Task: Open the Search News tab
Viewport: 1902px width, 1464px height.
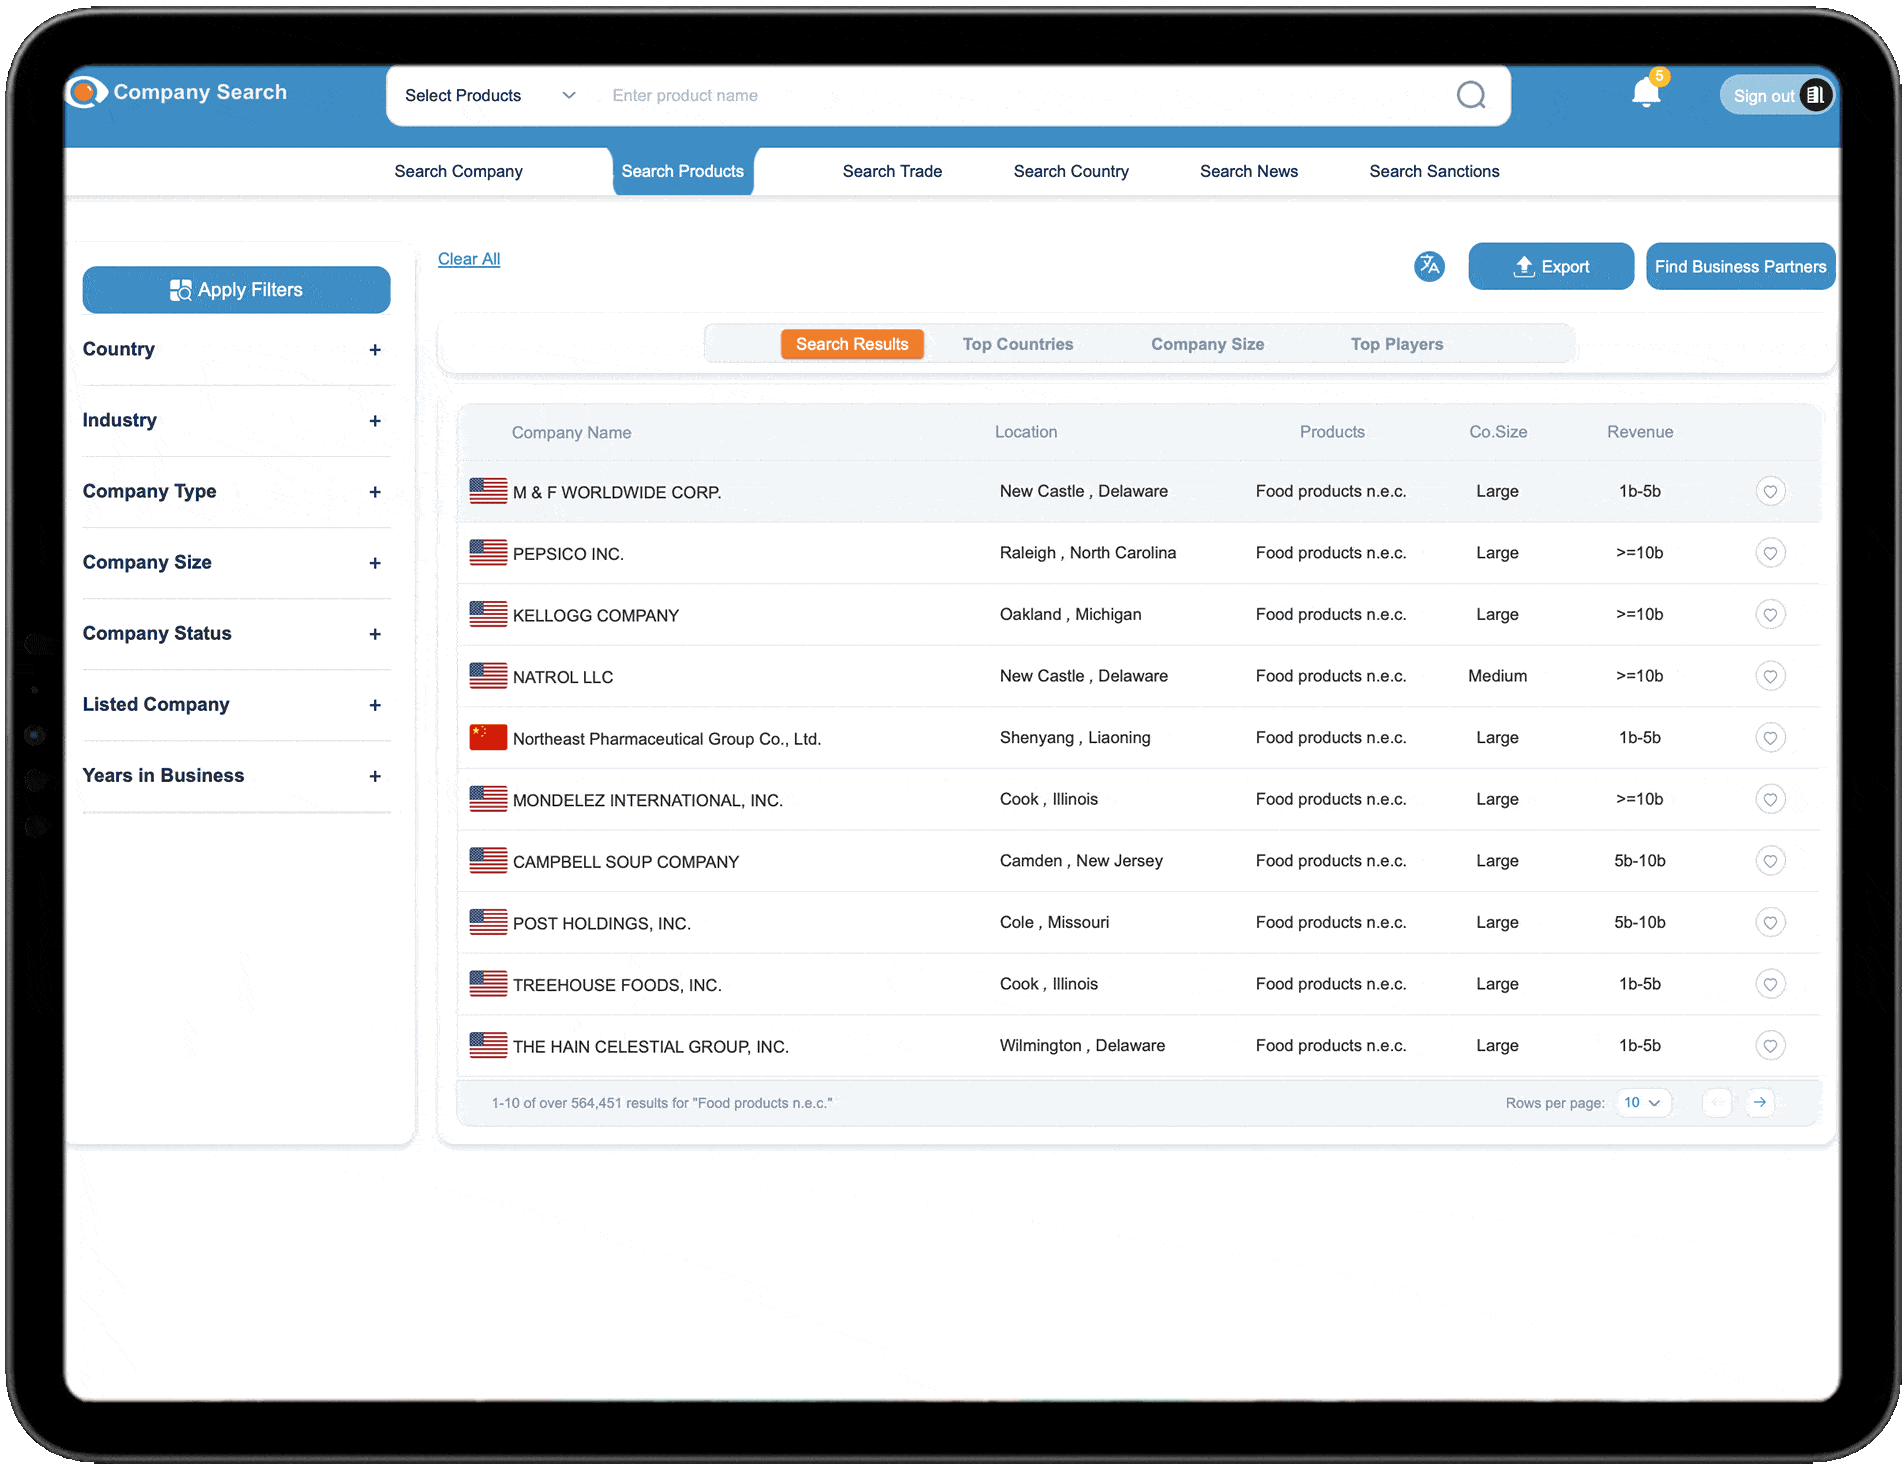Action: [1249, 171]
